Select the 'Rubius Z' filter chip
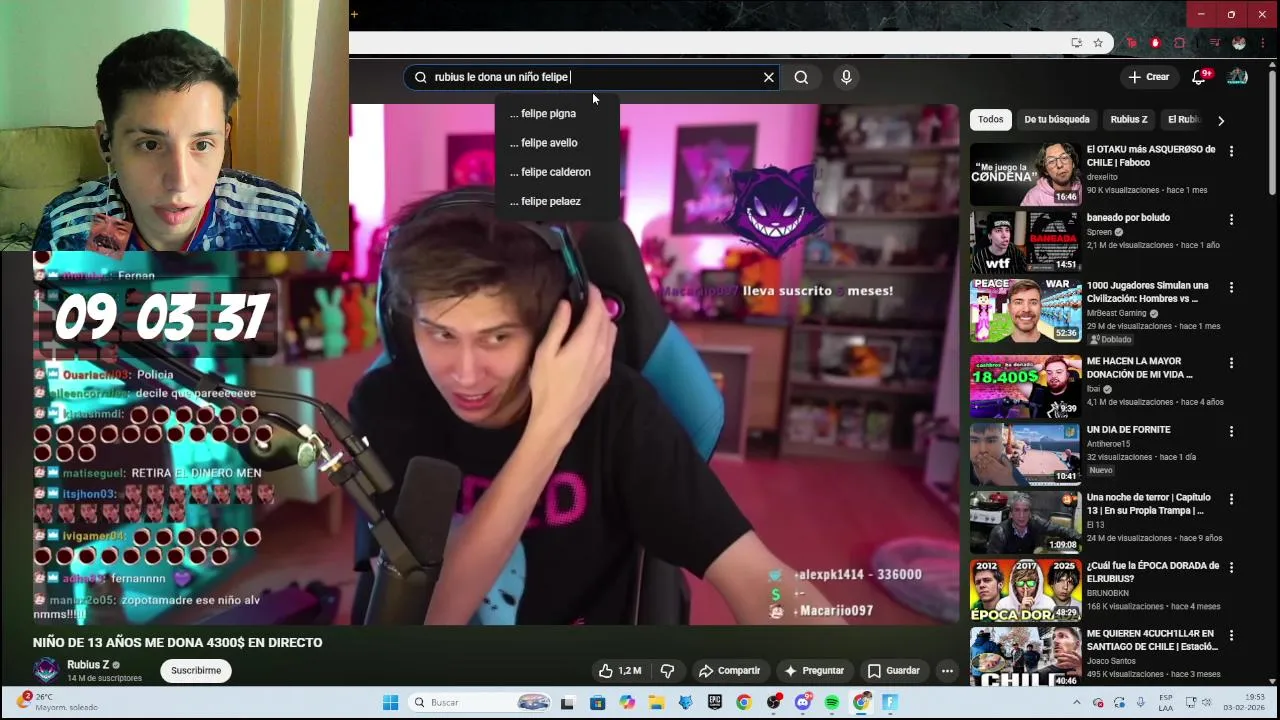1280x720 pixels. pos(1129,119)
